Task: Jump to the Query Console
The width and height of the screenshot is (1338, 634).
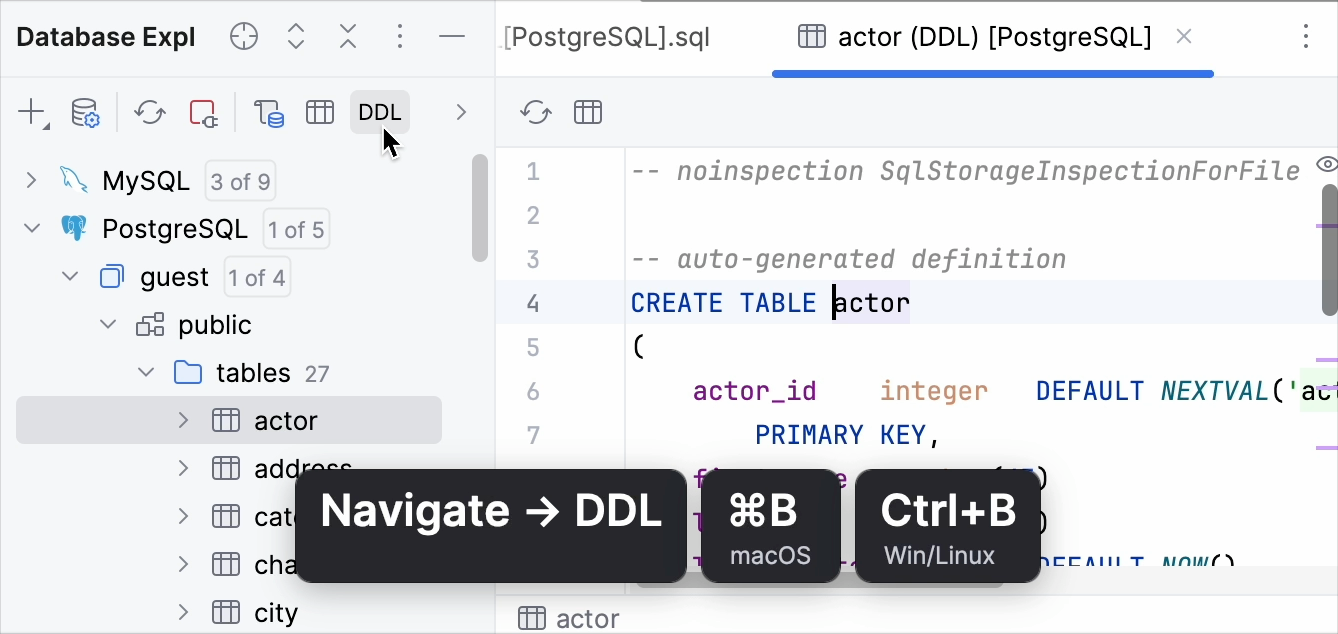Action: [x=268, y=112]
